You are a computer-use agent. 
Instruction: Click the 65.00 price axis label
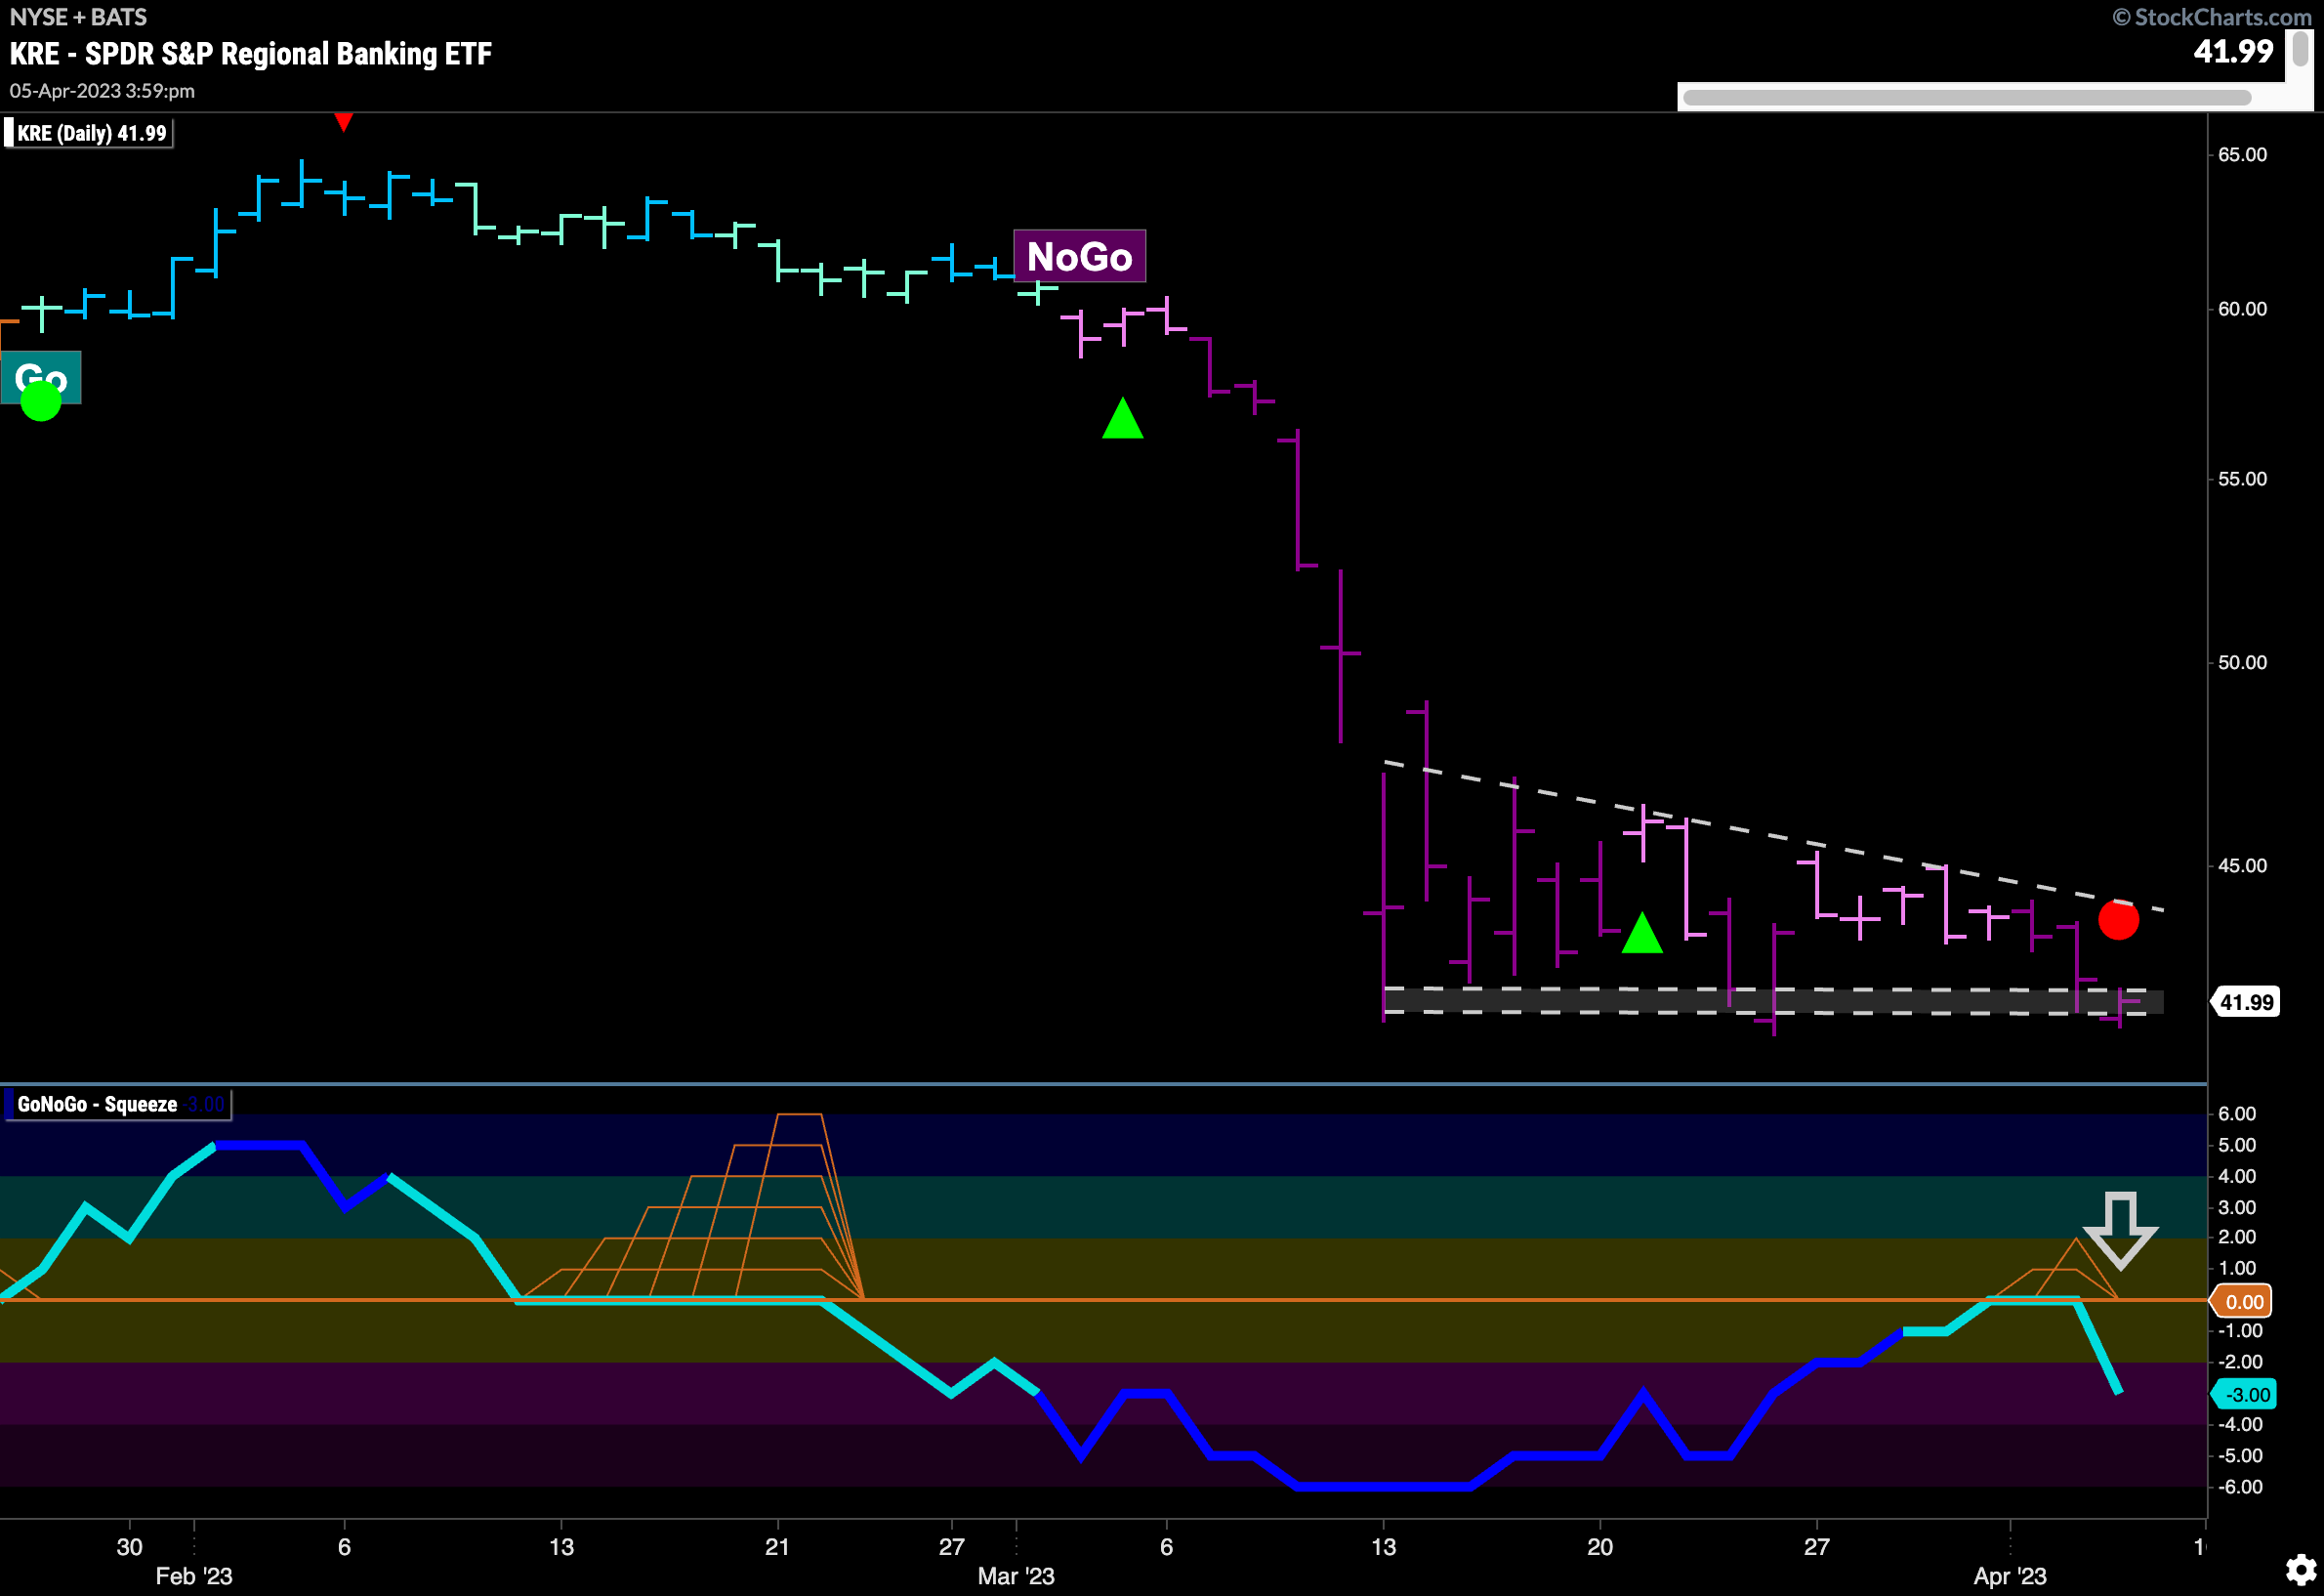coord(2242,155)
